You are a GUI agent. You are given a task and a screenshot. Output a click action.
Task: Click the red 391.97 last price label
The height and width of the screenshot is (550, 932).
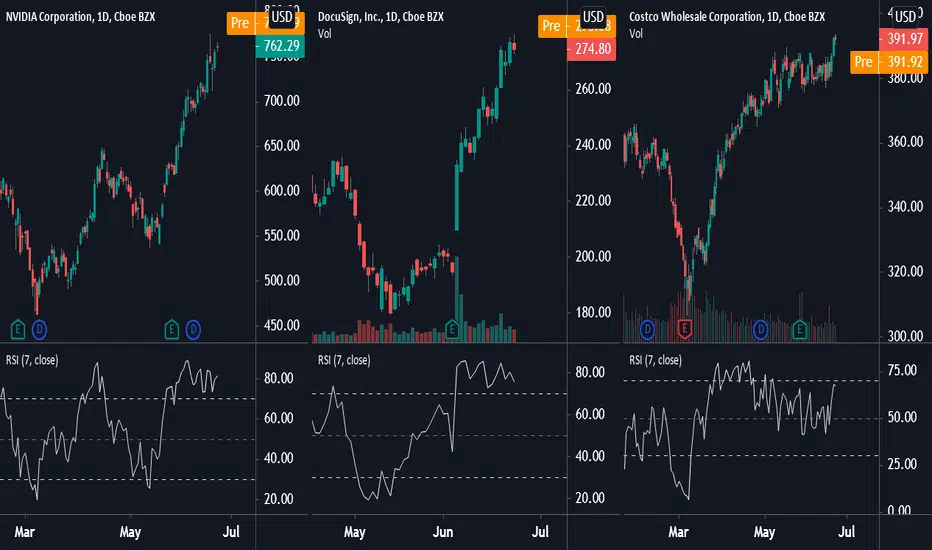pyautogui.click(x=903, y=39)
